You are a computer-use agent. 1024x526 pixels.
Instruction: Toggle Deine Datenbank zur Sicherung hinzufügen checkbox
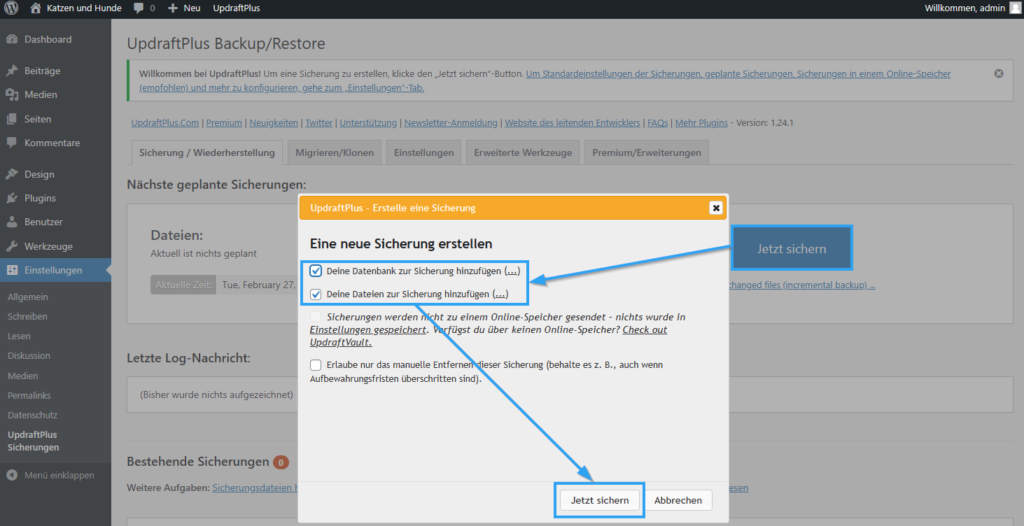[316, 271]
